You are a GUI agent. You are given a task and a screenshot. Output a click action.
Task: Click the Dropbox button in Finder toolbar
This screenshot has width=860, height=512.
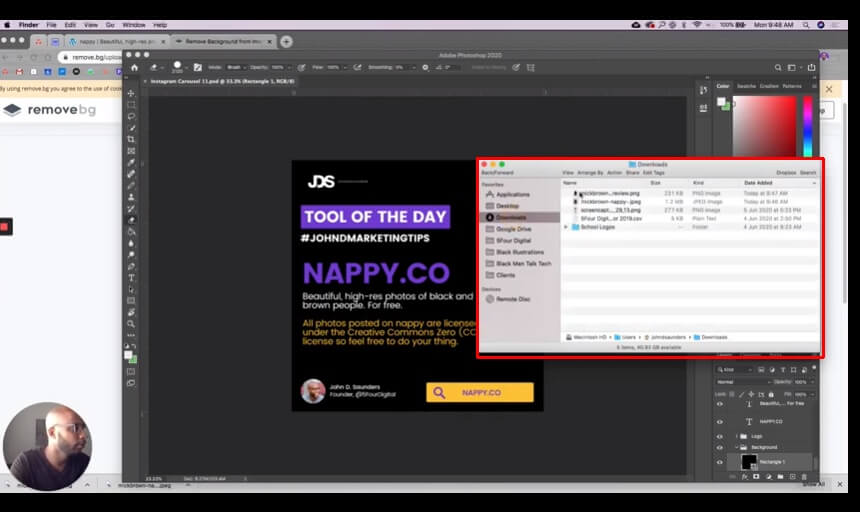pos(786,173)
